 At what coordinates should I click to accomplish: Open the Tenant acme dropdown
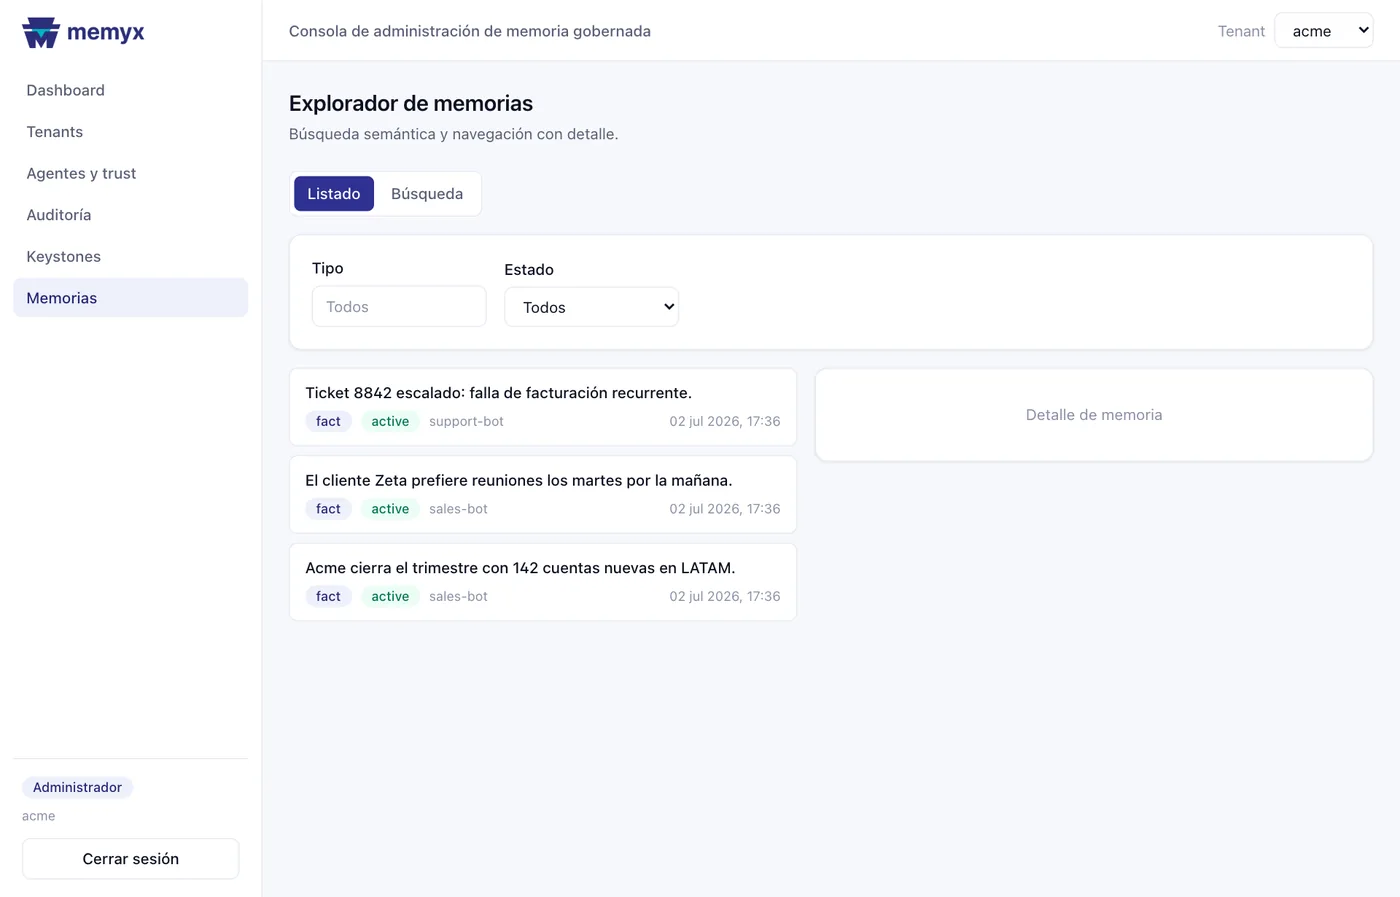1324,31
